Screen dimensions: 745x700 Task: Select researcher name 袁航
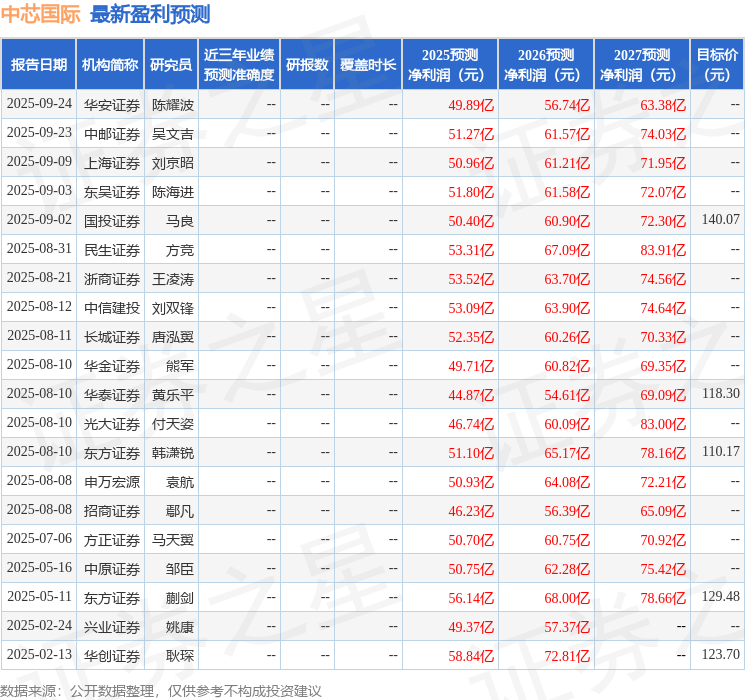pos(180,482)
